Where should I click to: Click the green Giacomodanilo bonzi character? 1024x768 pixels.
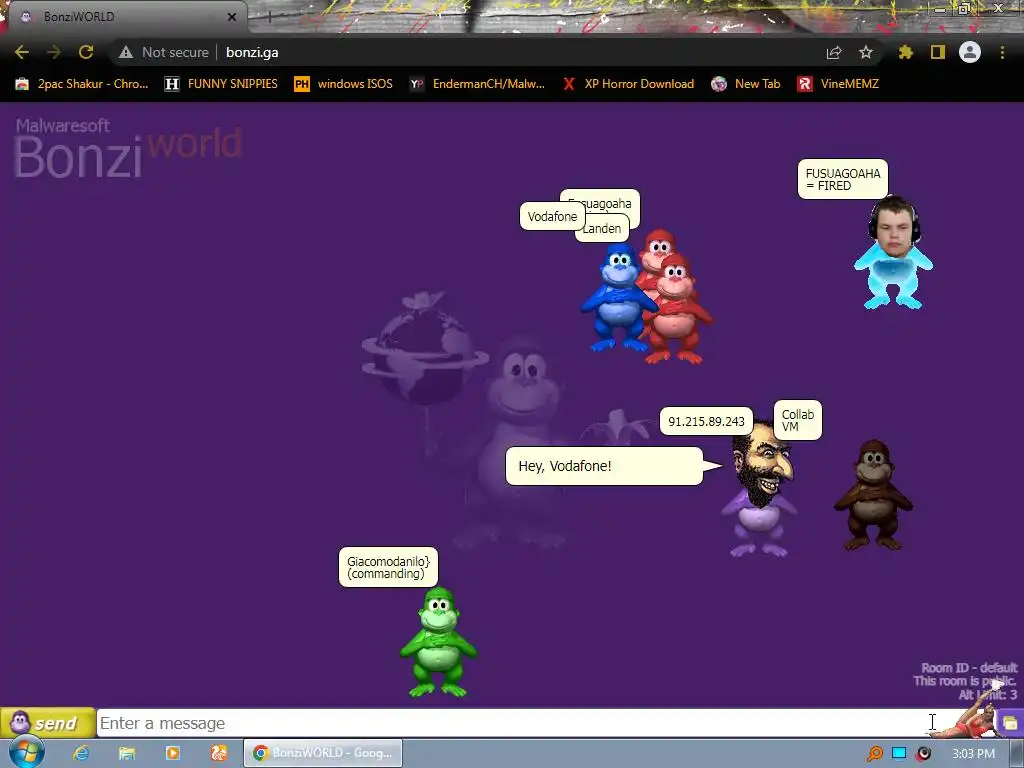tap(438, 643)
